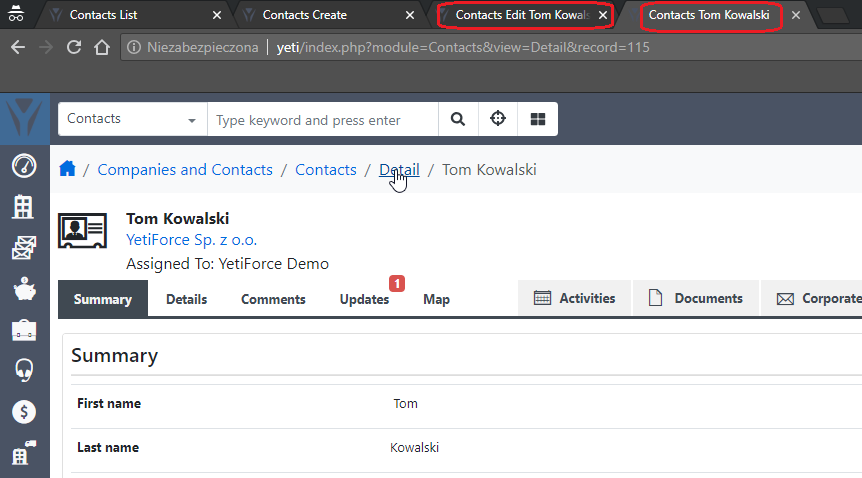
Task: Click the First name field label
Action: click(x=109, y=404)
